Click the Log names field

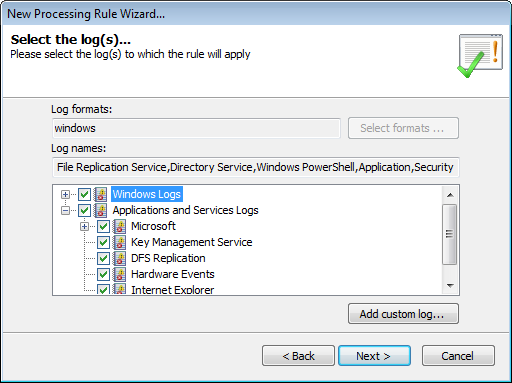(x=256, y=167)
